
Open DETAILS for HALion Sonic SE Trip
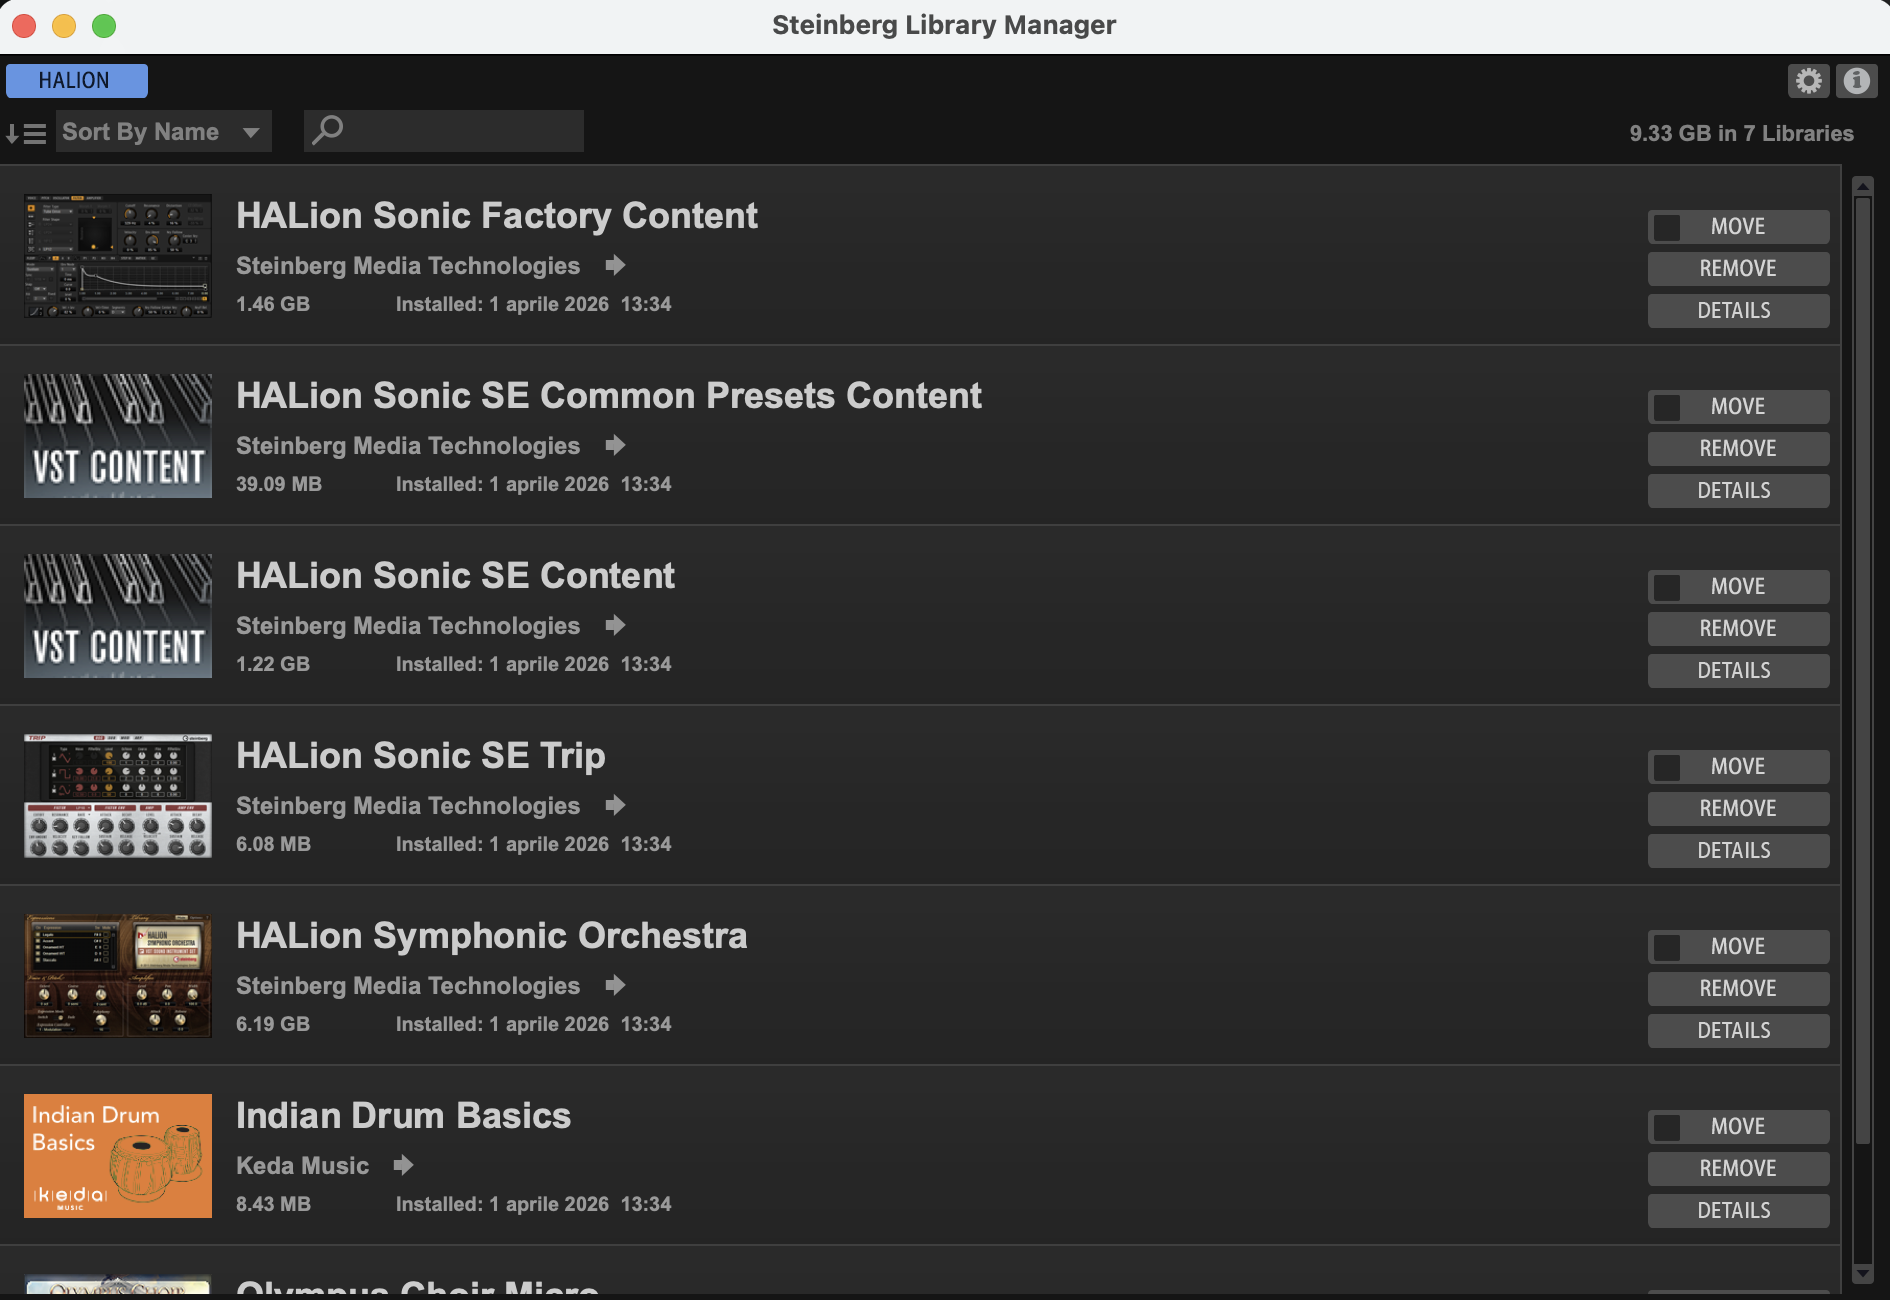1737,851
